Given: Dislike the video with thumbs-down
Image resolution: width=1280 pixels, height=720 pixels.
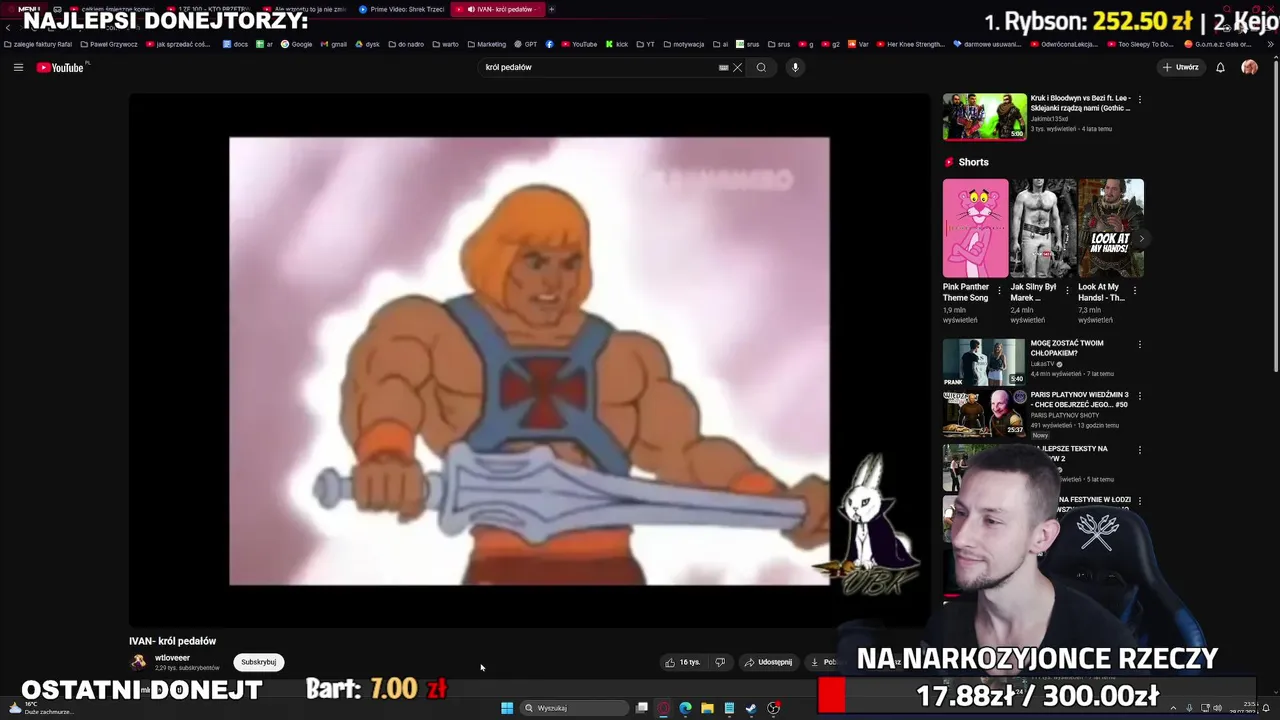Looking at the screenshot, I should coord(720,662).
